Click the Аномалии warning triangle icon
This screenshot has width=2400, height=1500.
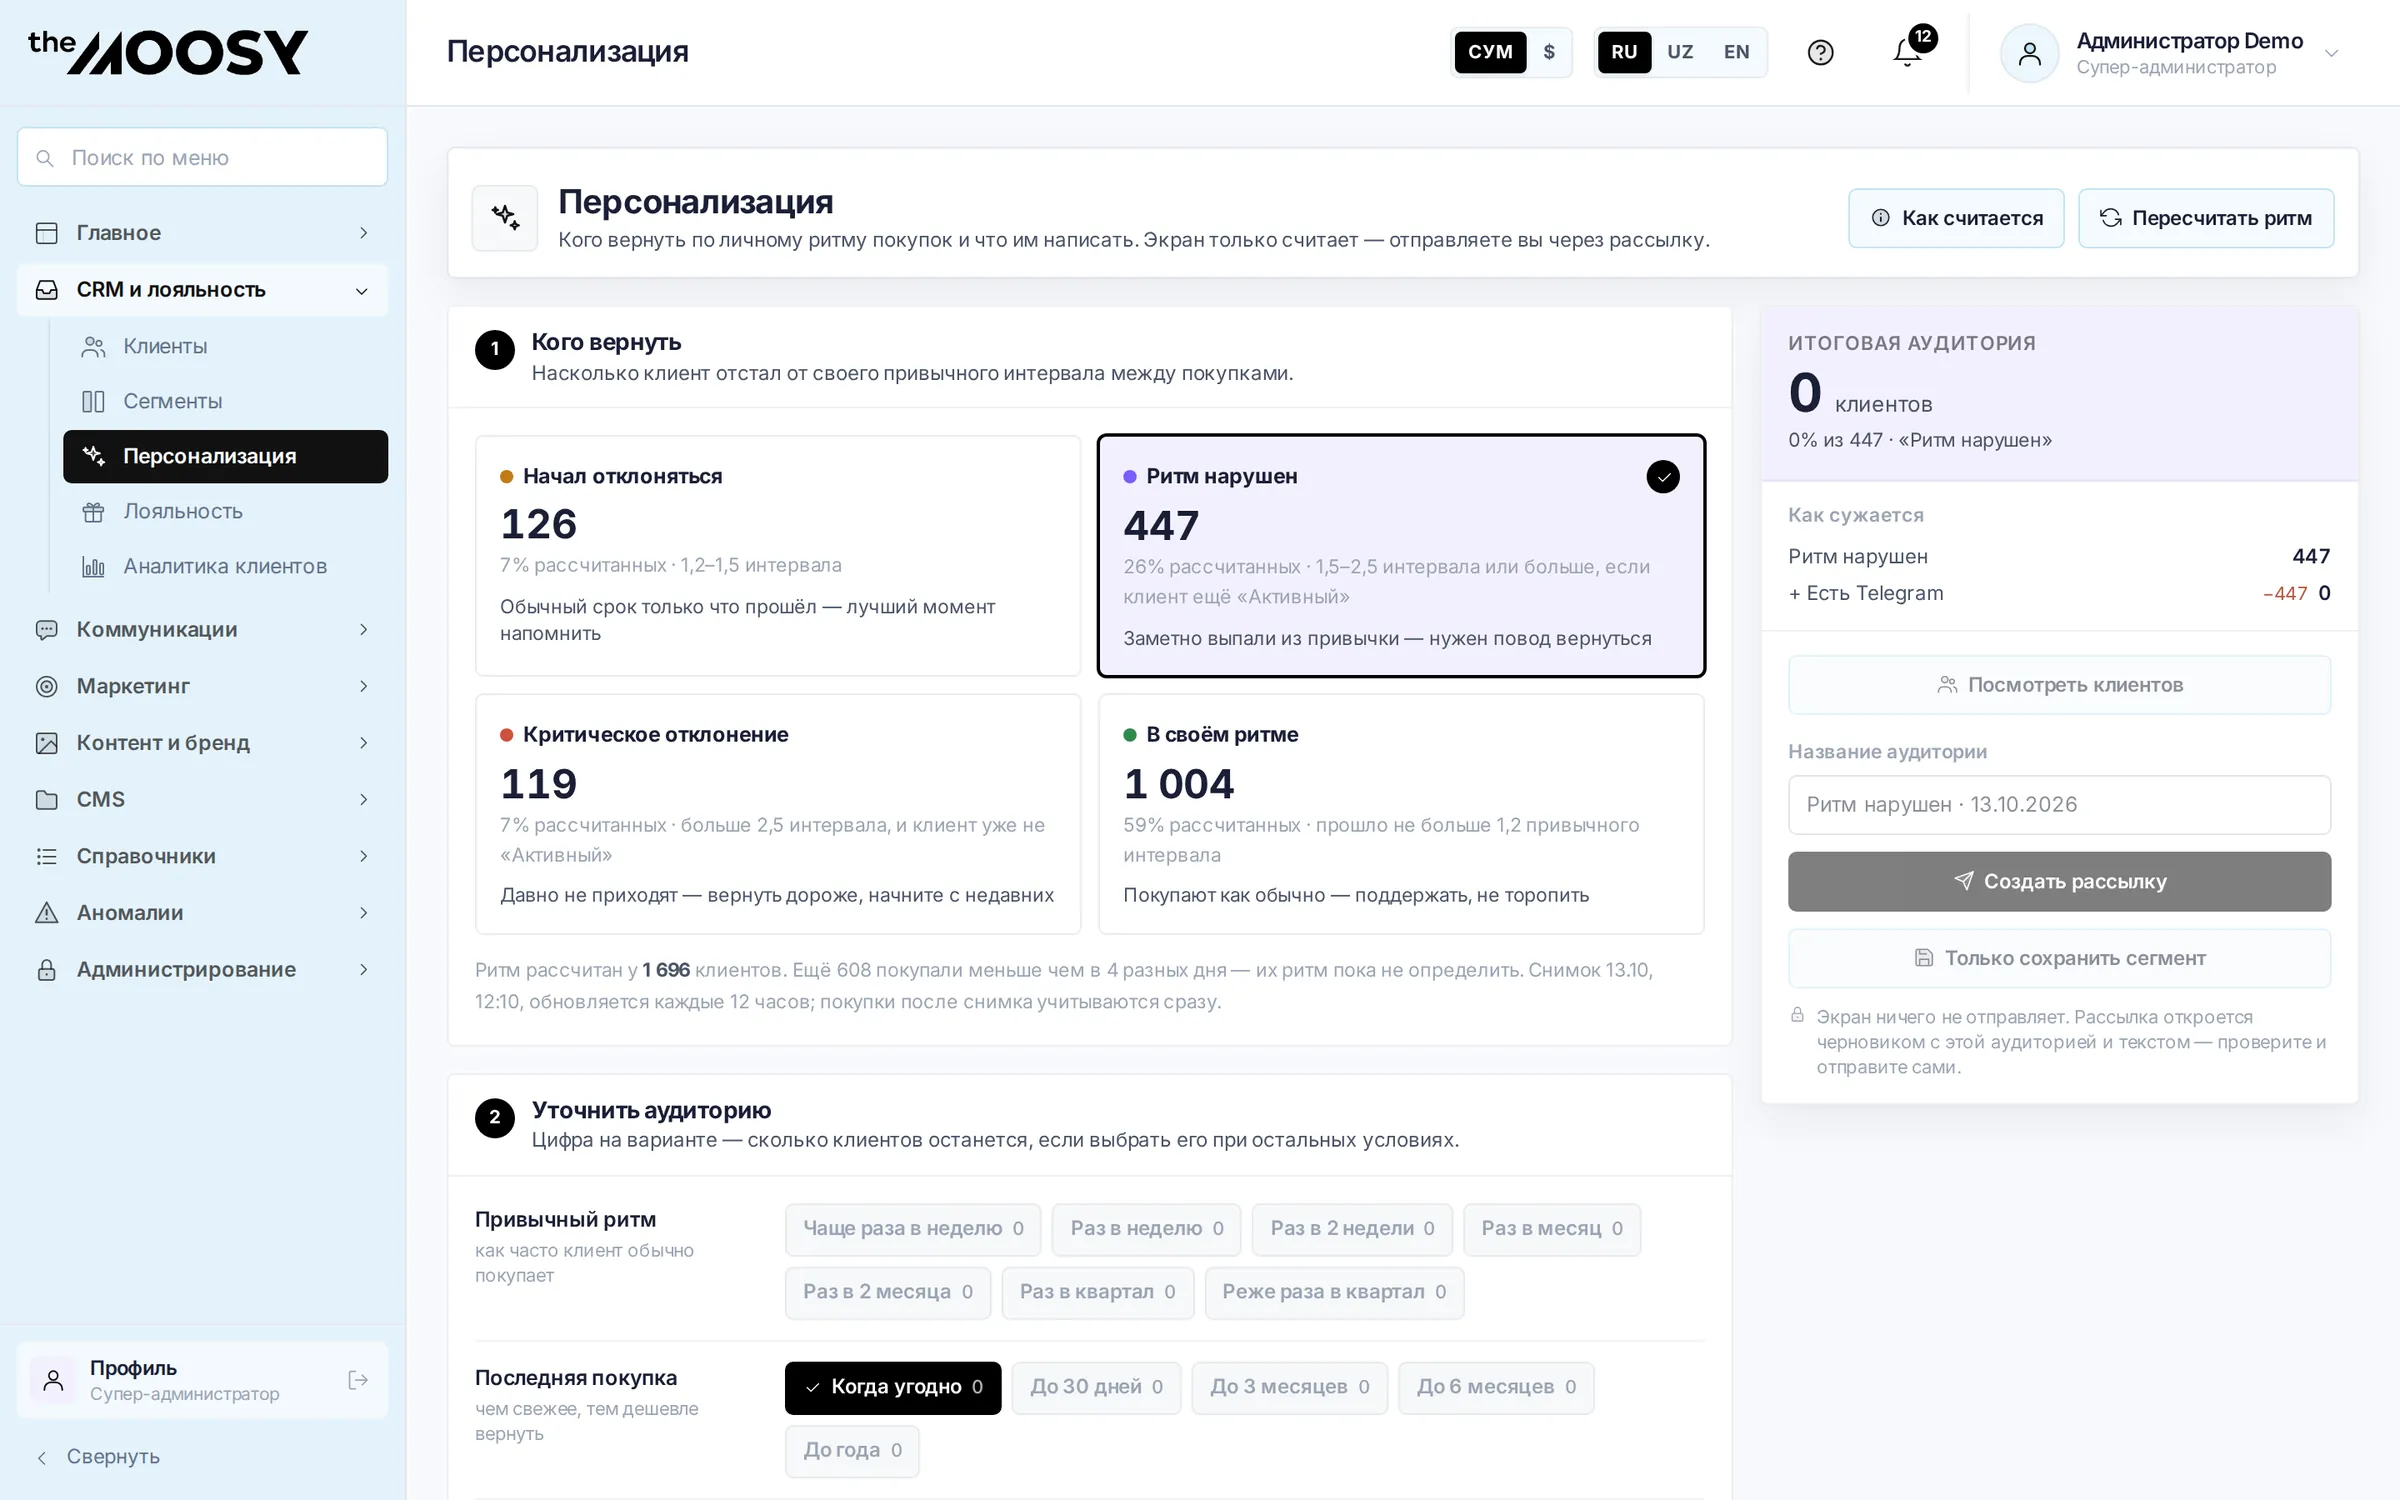point(46,913)
